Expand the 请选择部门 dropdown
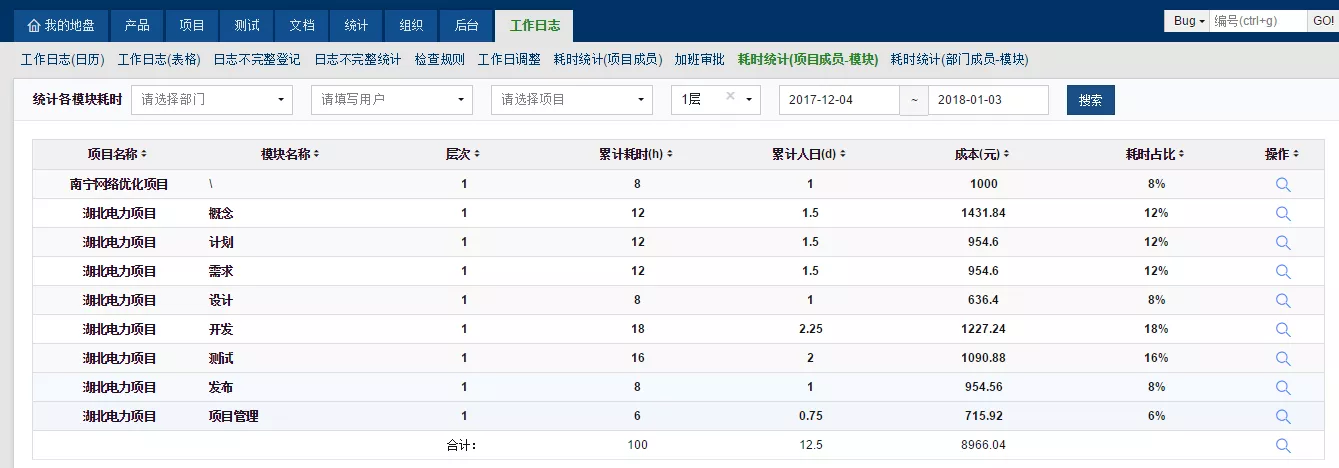This screenshot has height=468, width=1339. click(x=212, y=100)
